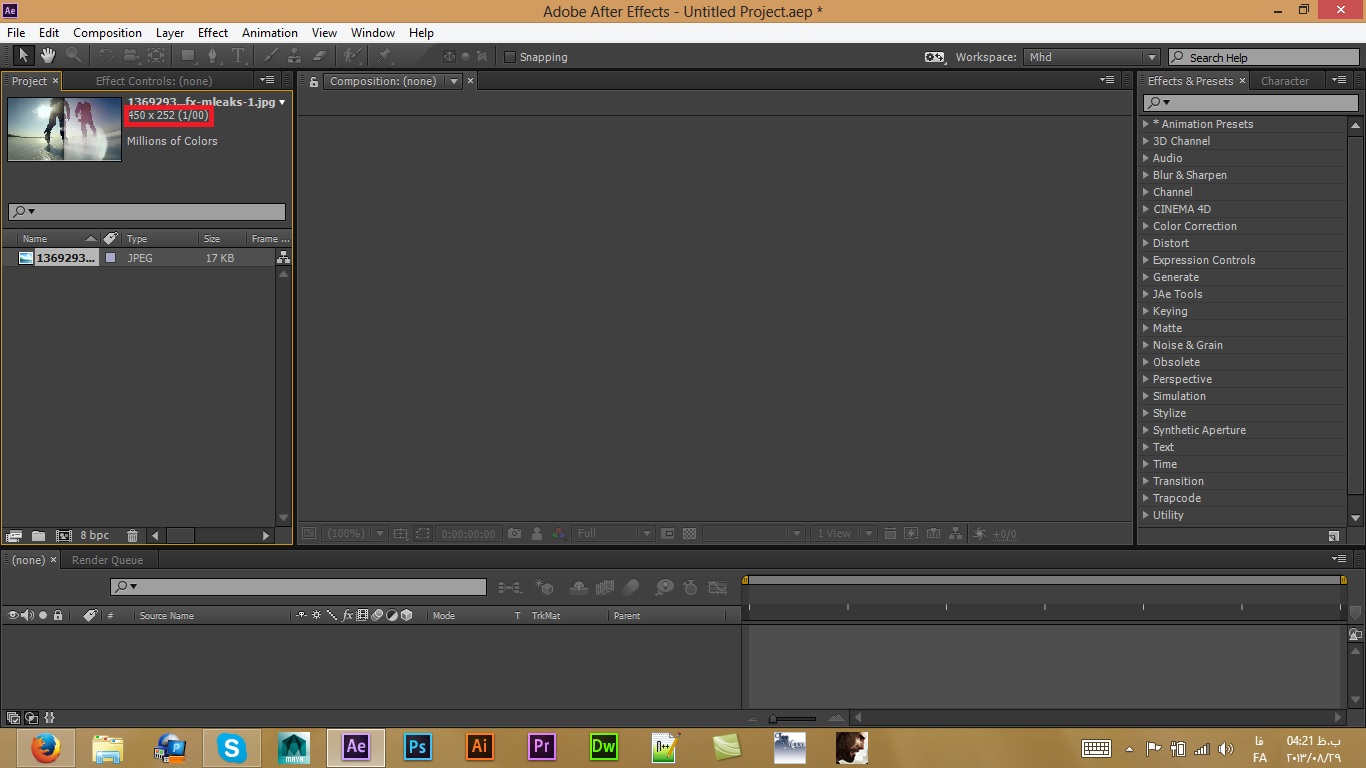Take snapshot with camera icon in viewer
This screenshot has height=768, width=1366.
pyautogui.click(x=514, y=534)
